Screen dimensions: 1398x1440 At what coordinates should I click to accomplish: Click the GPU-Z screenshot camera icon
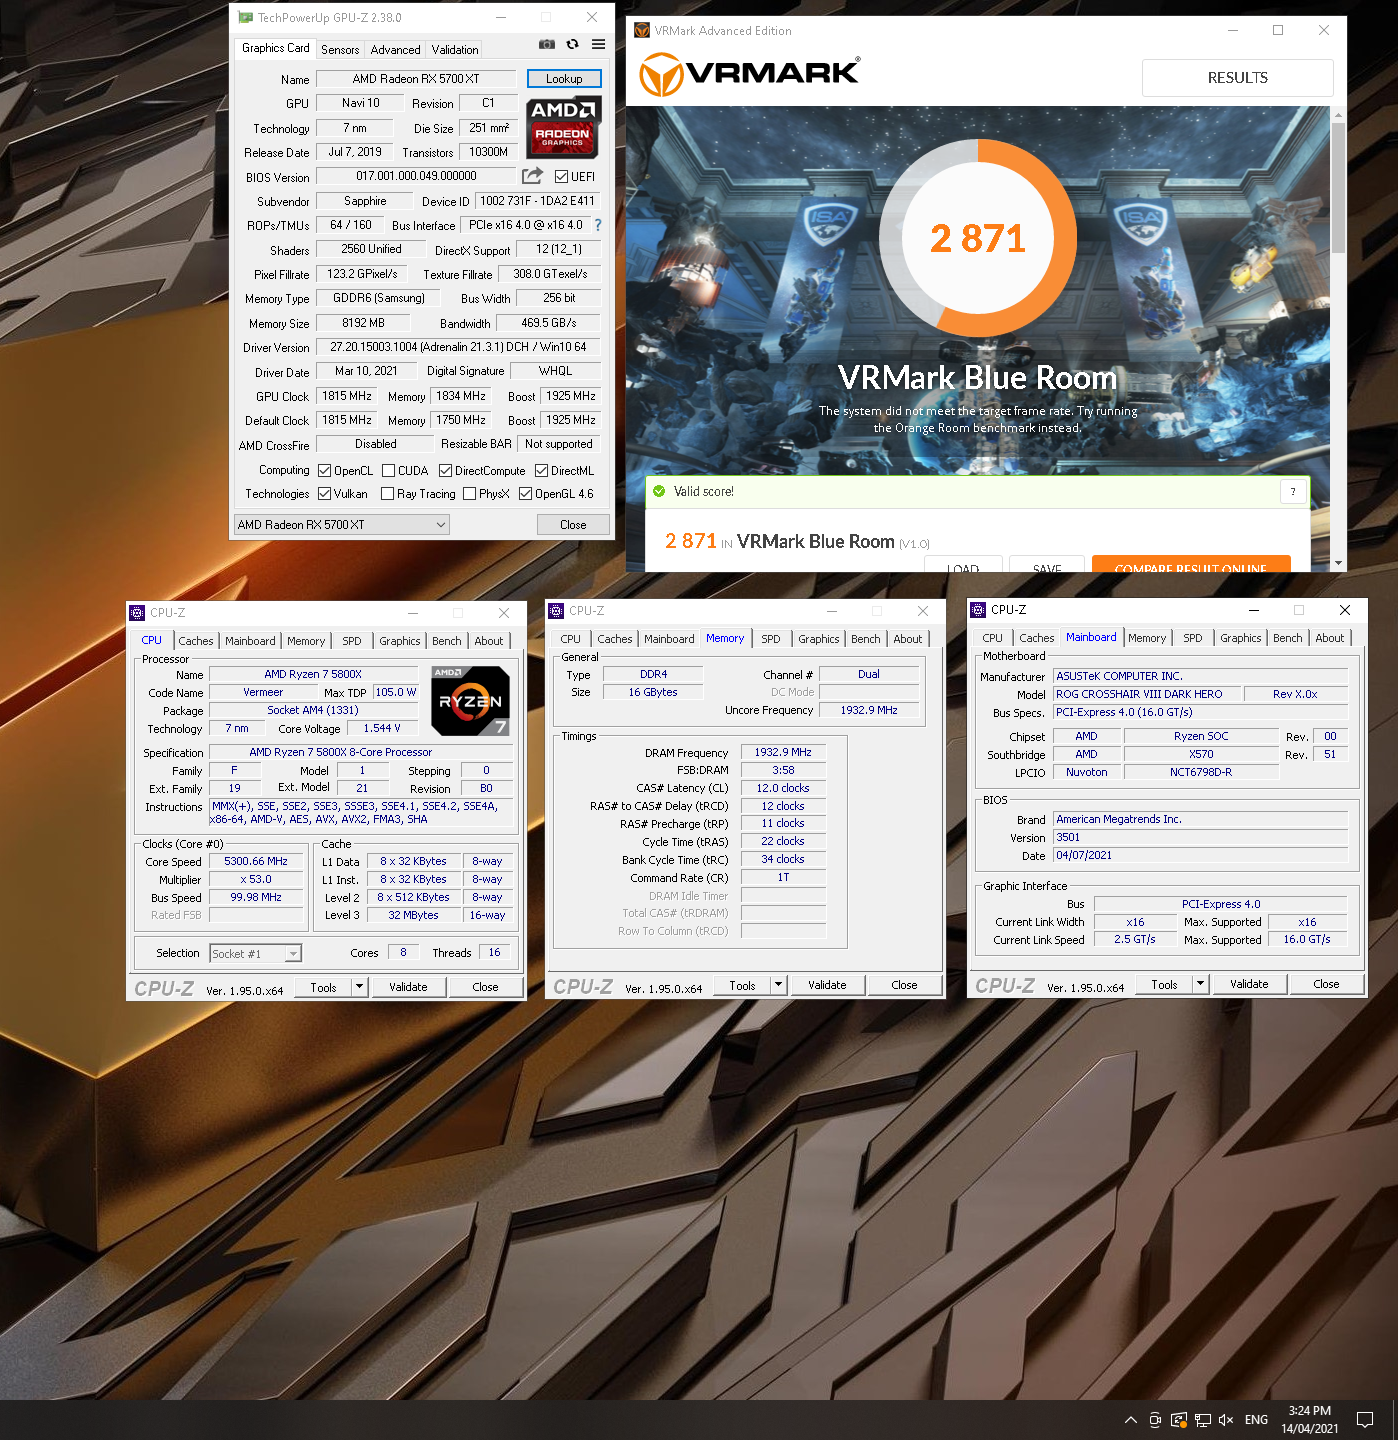[547, 45]
